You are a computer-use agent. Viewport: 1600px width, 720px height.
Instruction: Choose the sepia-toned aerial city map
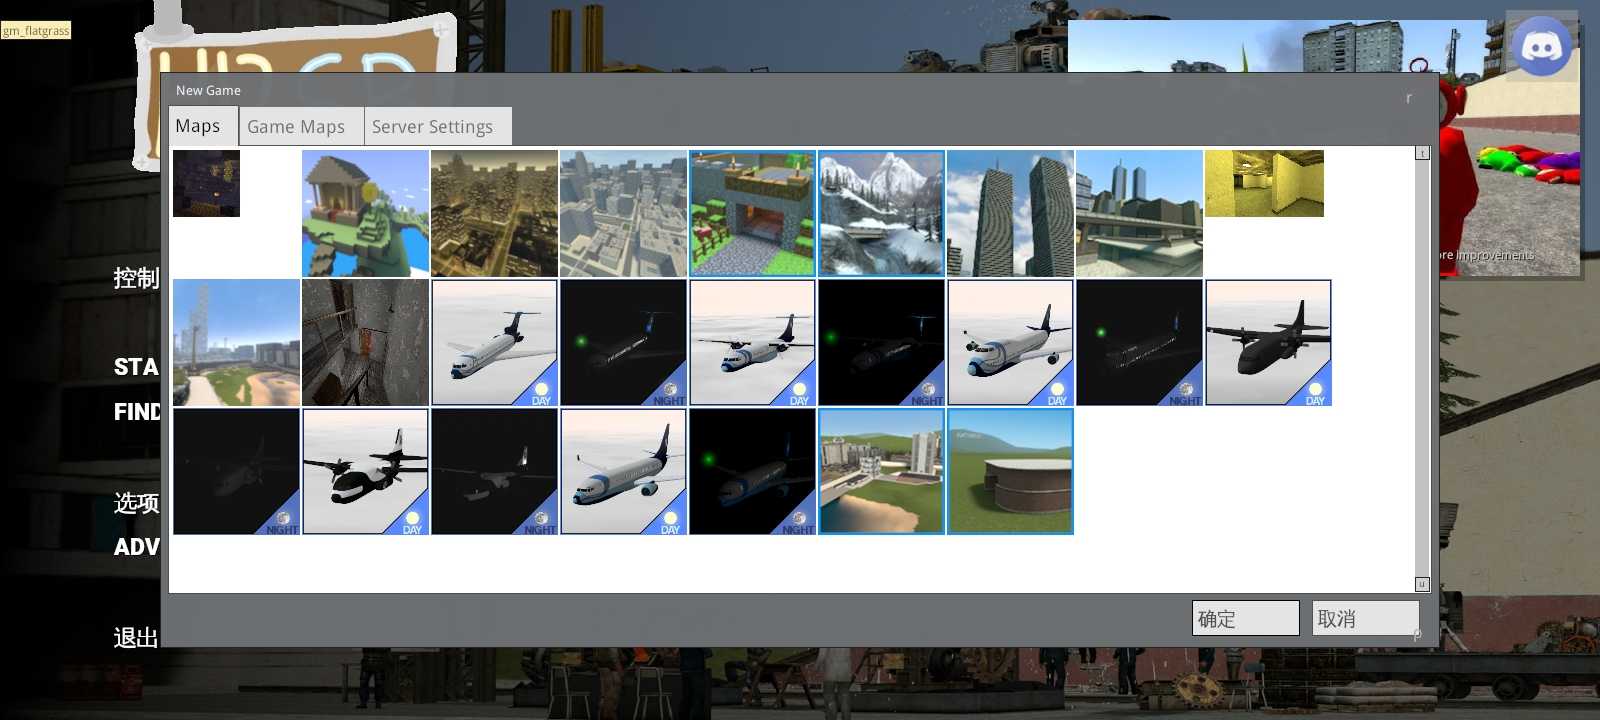494,213
